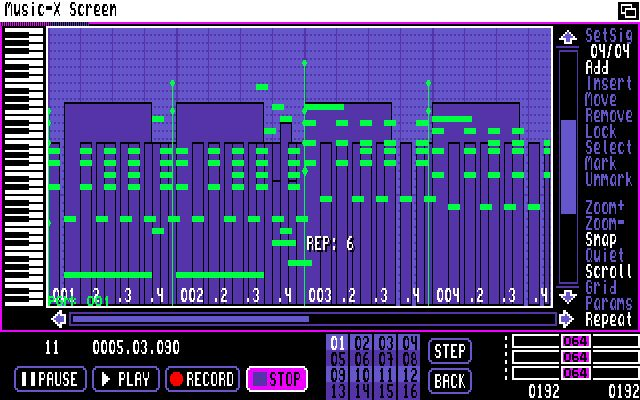Click the vertical scrollbar thumb

pos(568,167)
